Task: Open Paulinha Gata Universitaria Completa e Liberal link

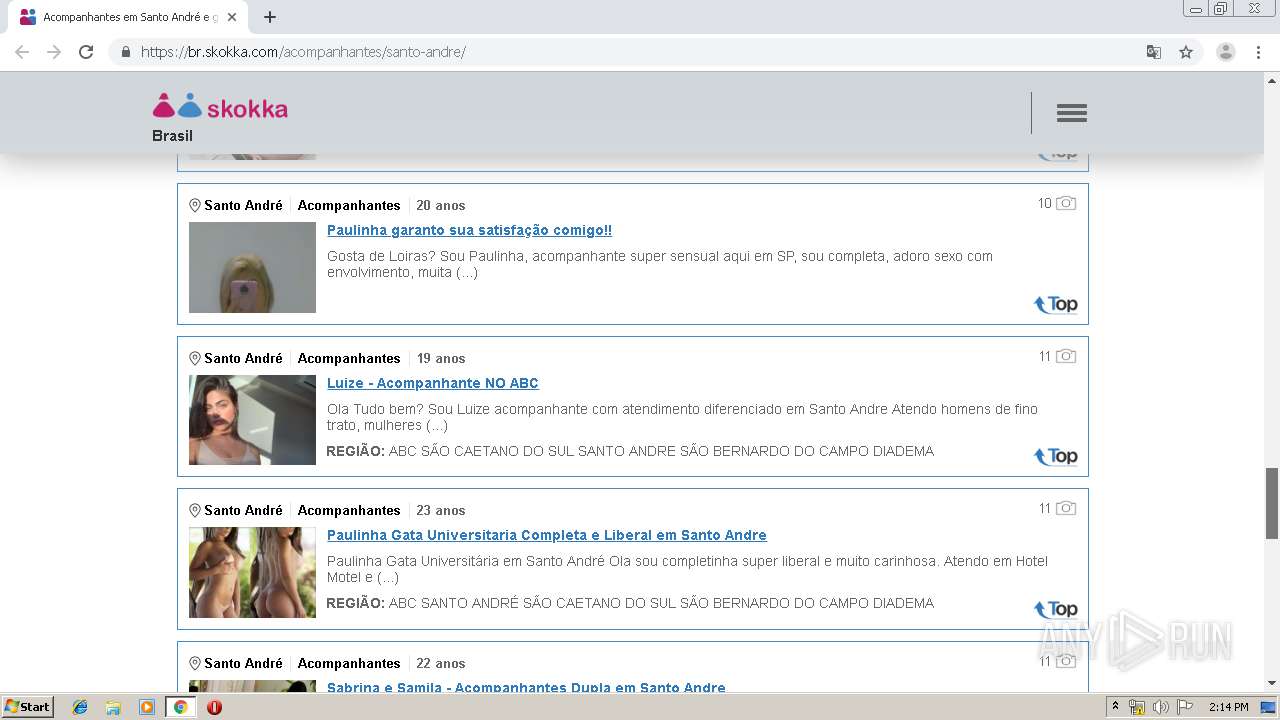Action: tap(546, 535)
